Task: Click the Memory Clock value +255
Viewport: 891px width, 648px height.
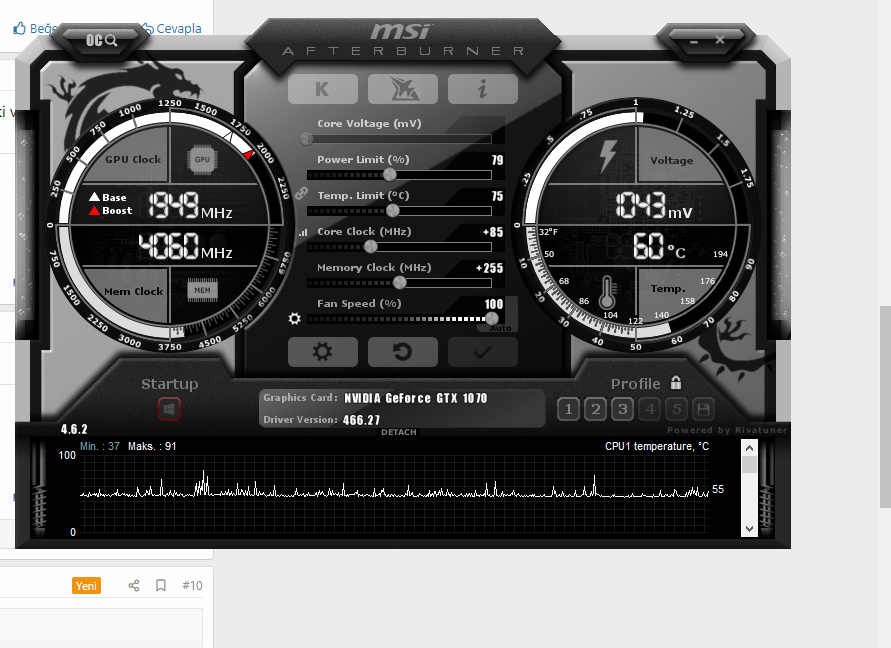Action: [x=489, y=268]
